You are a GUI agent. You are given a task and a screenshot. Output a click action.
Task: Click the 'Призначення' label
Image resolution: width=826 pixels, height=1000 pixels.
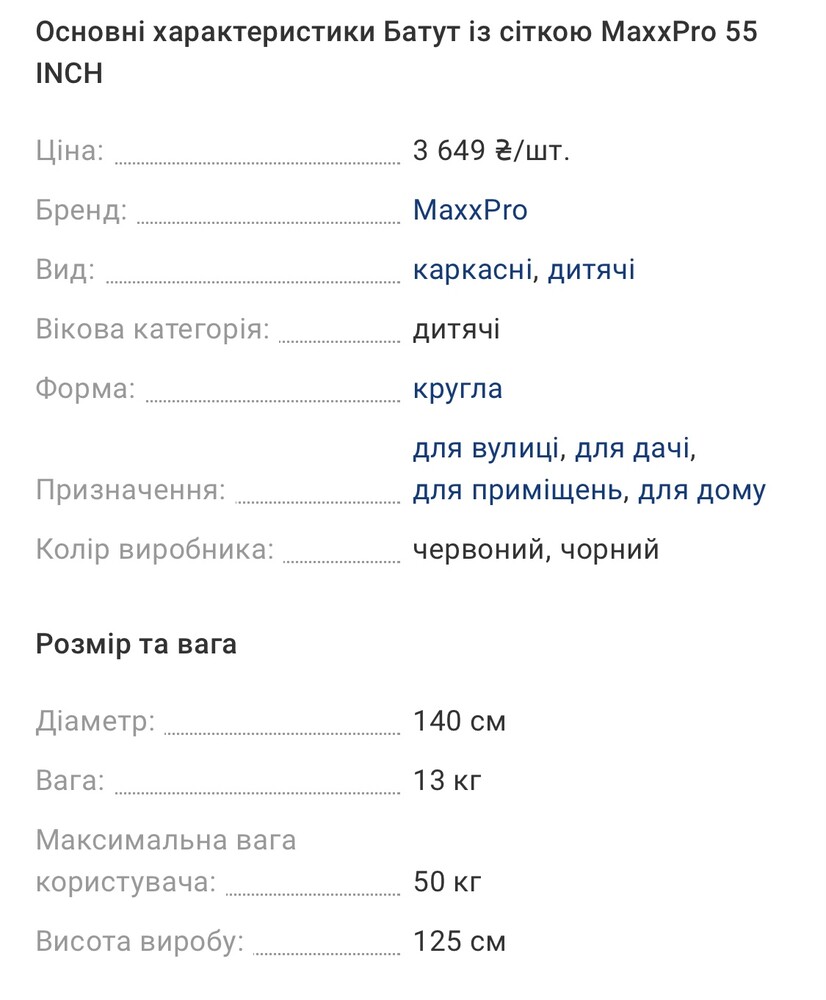pyautogui.click(x=130, y=491)
